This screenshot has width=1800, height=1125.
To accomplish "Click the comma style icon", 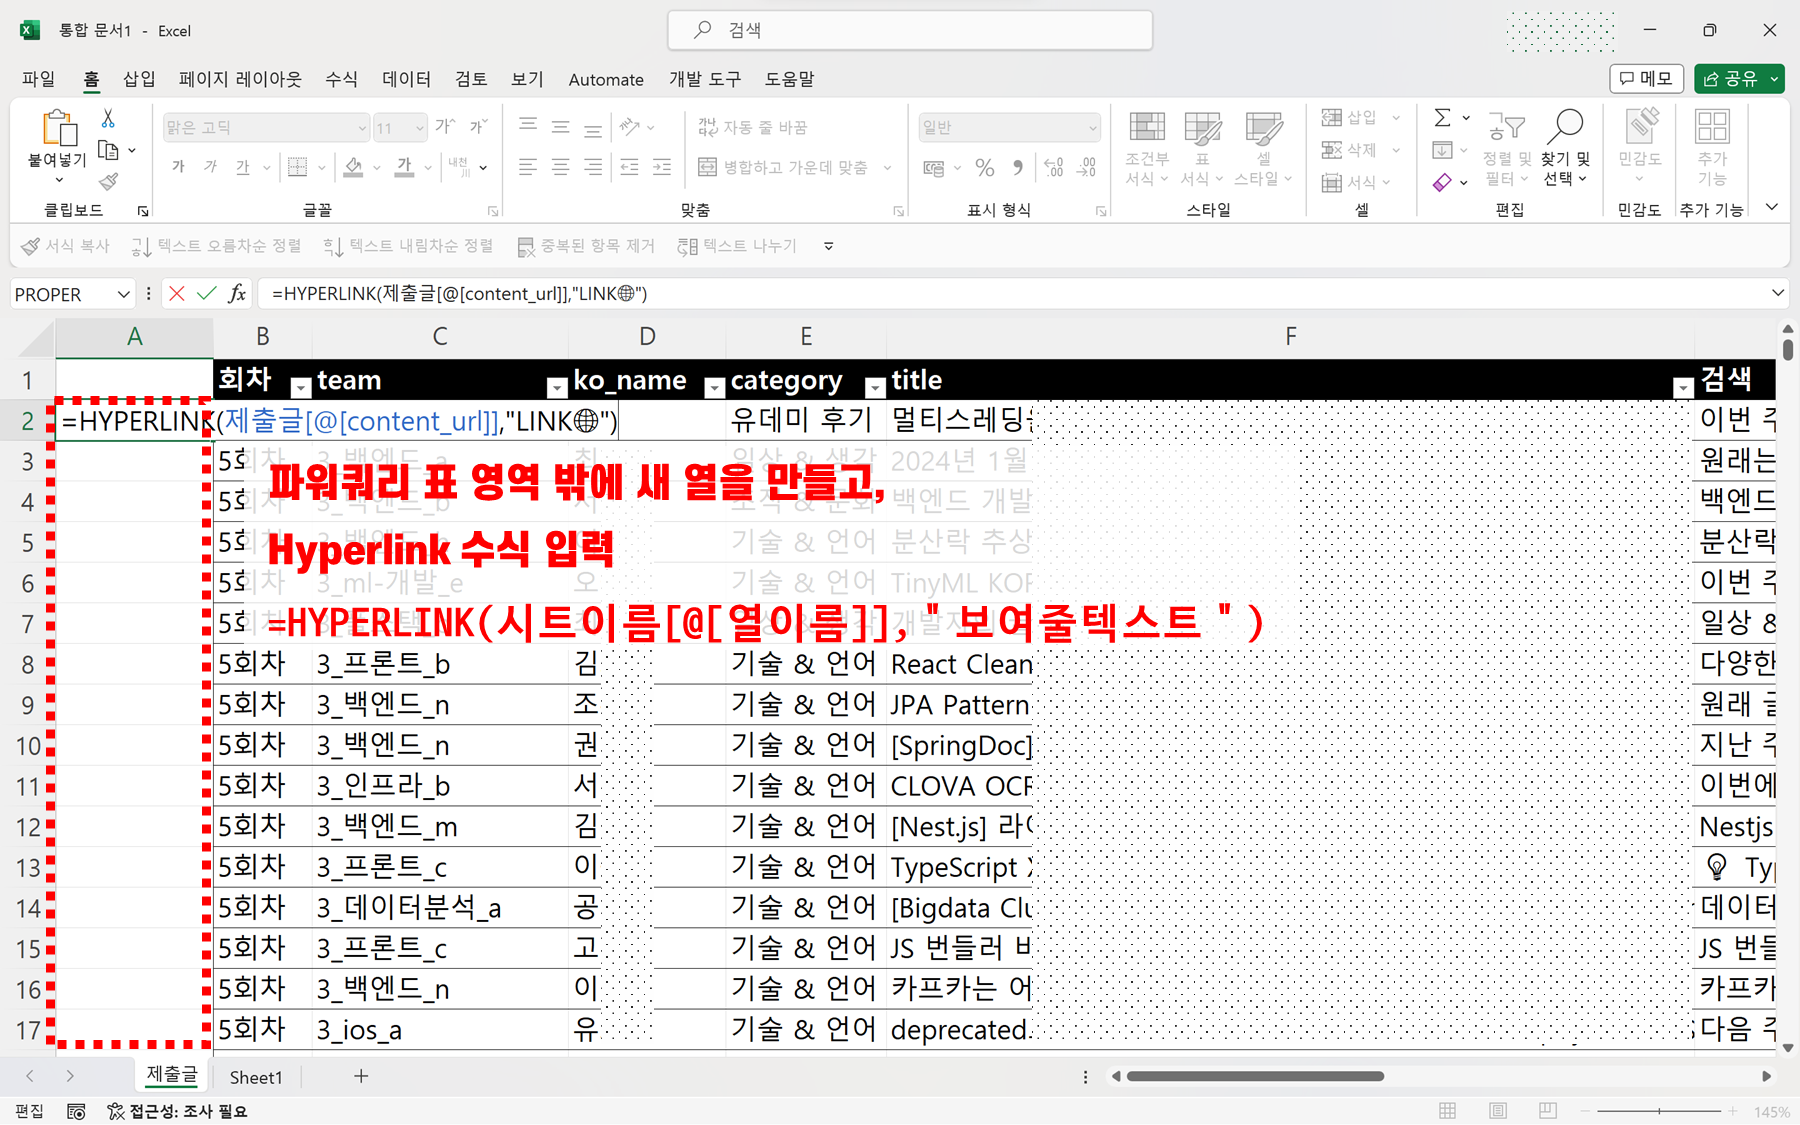I will pos(1018,168).
